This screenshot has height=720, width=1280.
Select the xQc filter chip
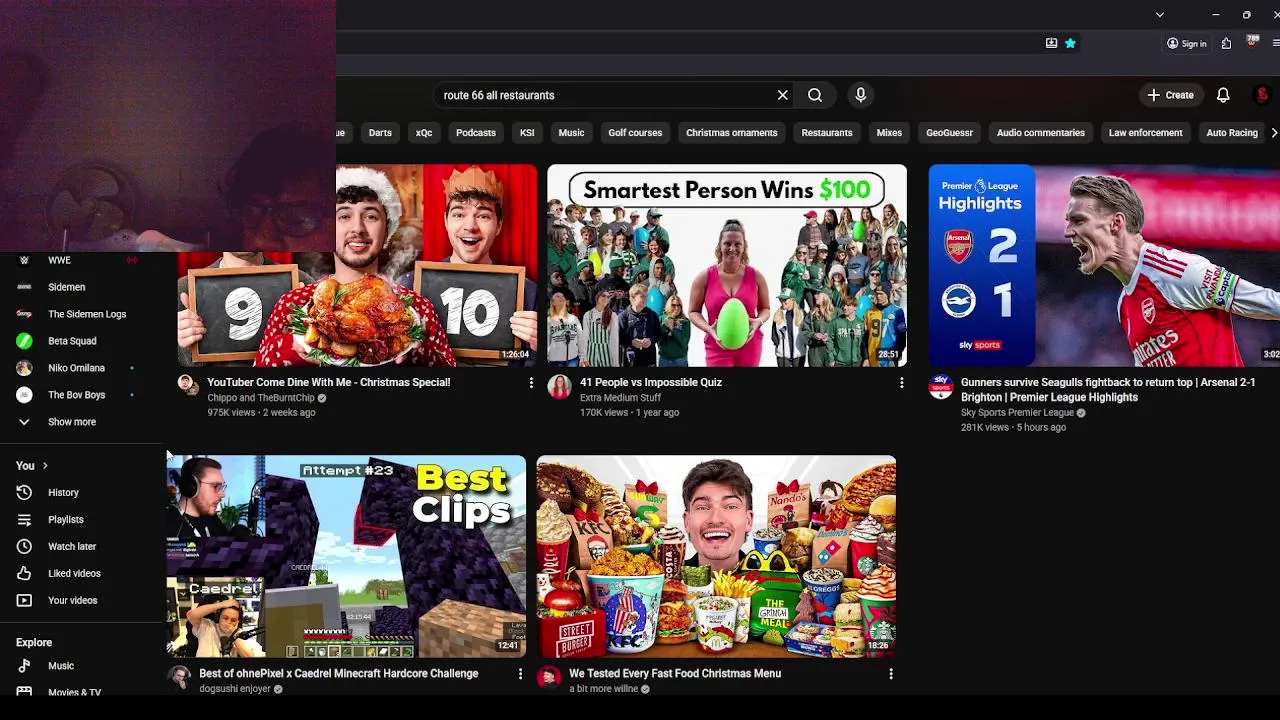click(x=424, y=132)
